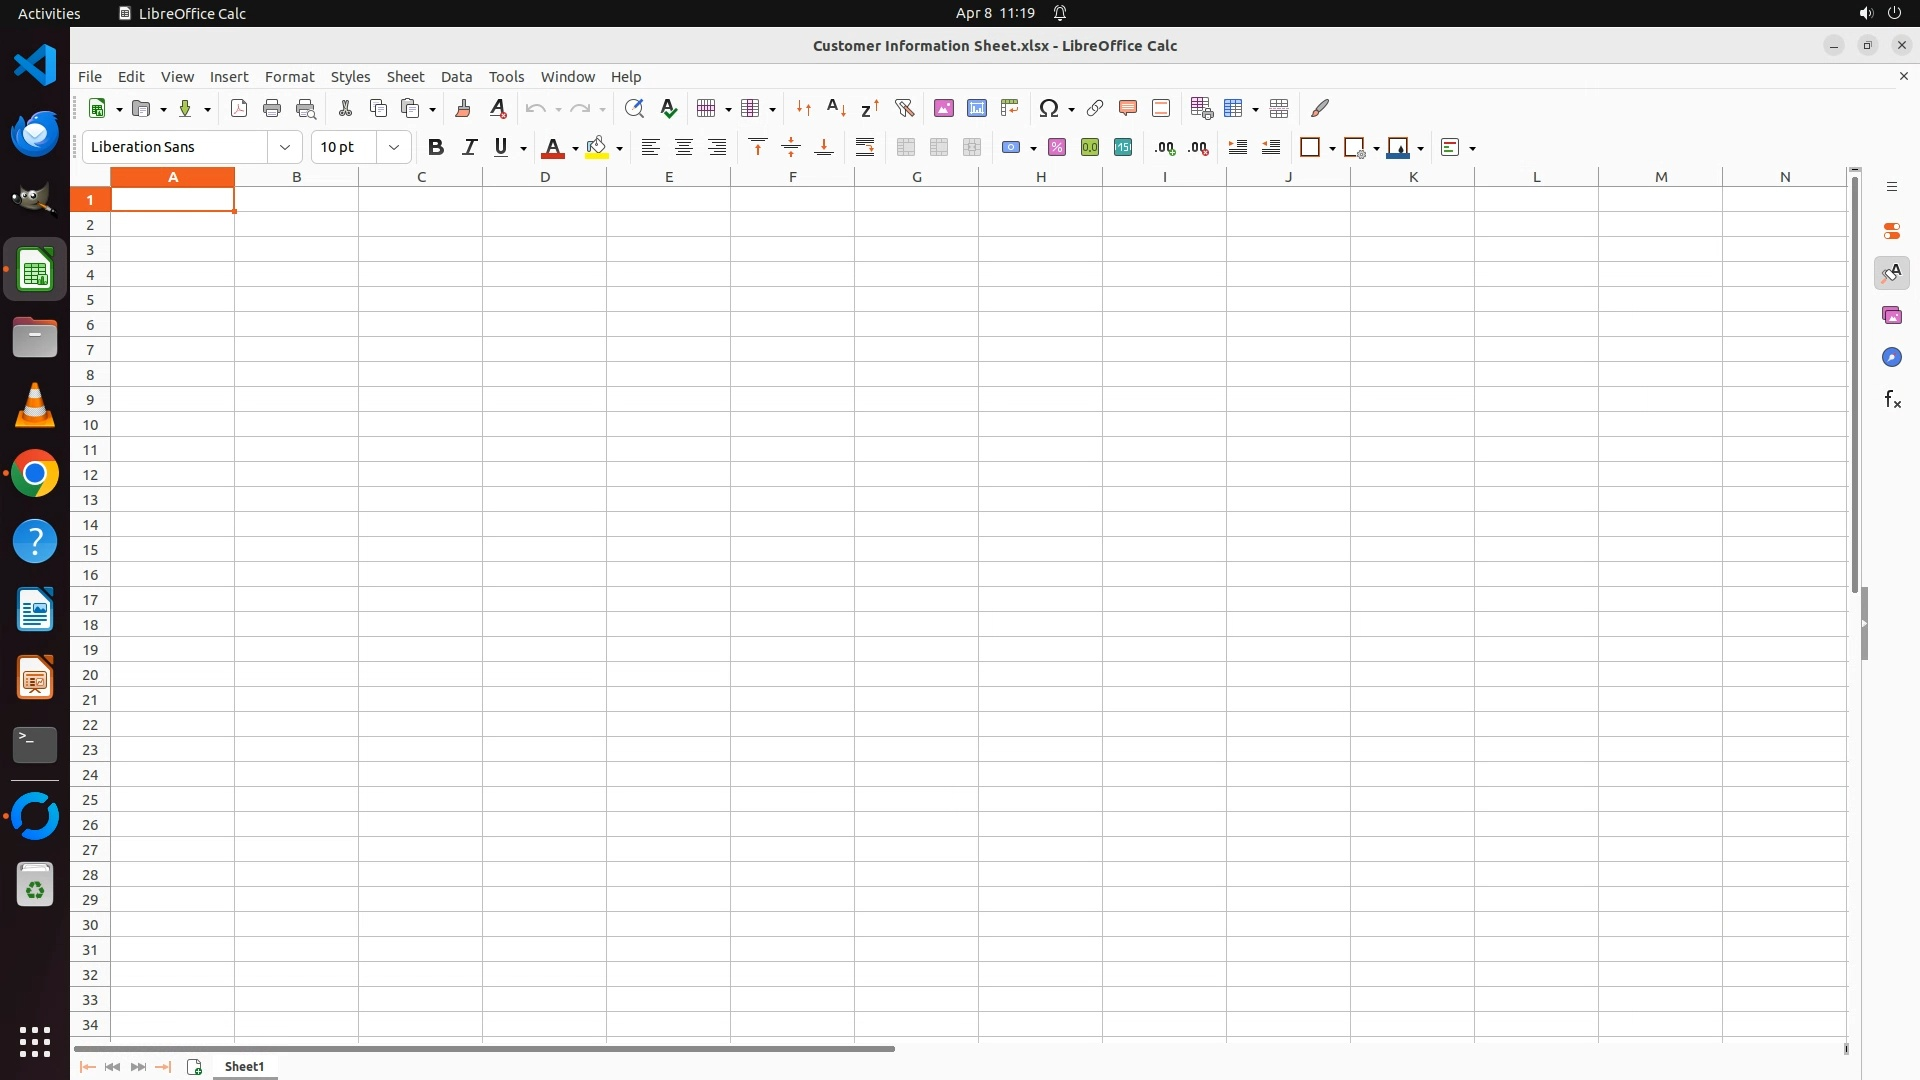Click the Insert Comment icon
Viewport: 1920px width, 1080px height.
click(x=1128, y=108)
